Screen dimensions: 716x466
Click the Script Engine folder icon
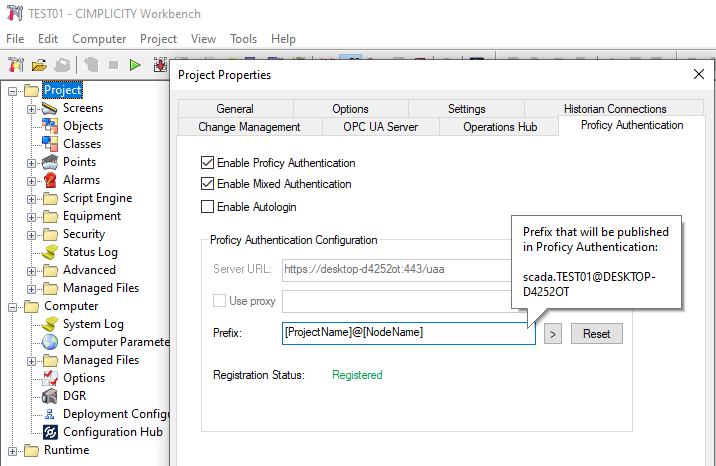[50, 199]
